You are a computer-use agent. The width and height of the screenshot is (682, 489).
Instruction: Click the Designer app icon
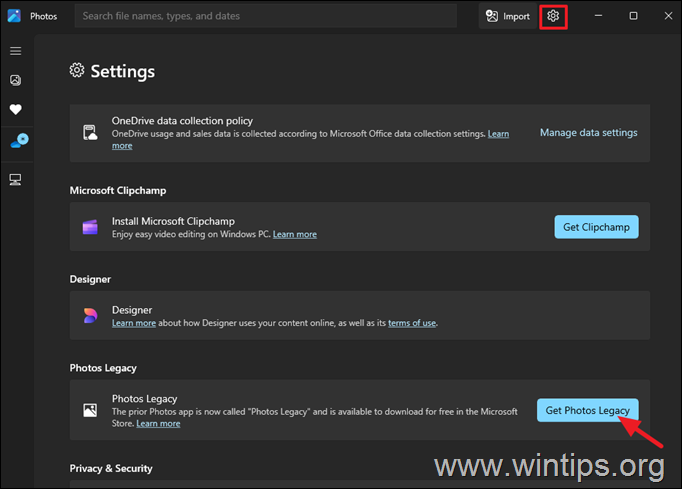90,316
